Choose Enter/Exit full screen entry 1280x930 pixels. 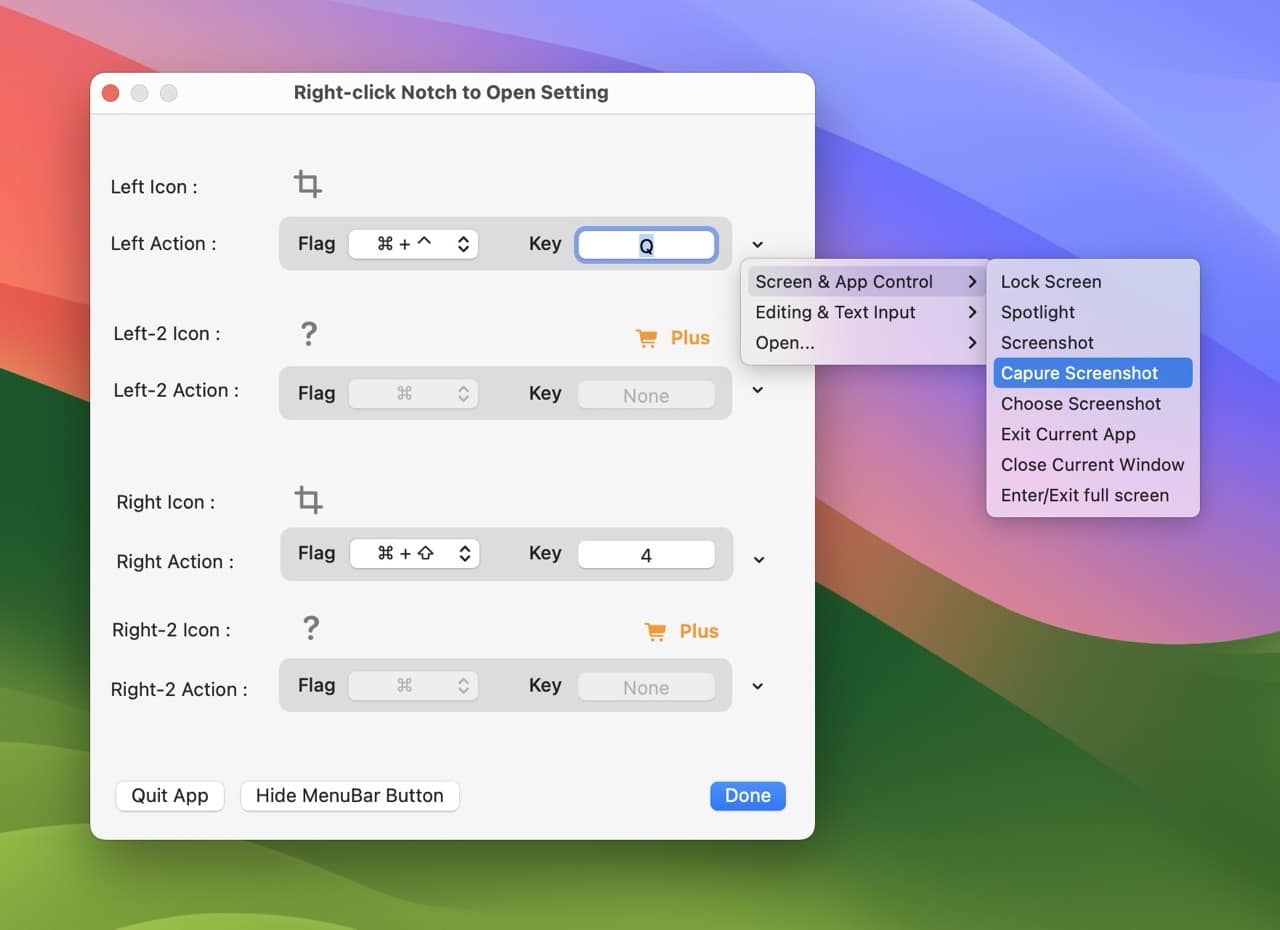click(x=1092, y=495)
